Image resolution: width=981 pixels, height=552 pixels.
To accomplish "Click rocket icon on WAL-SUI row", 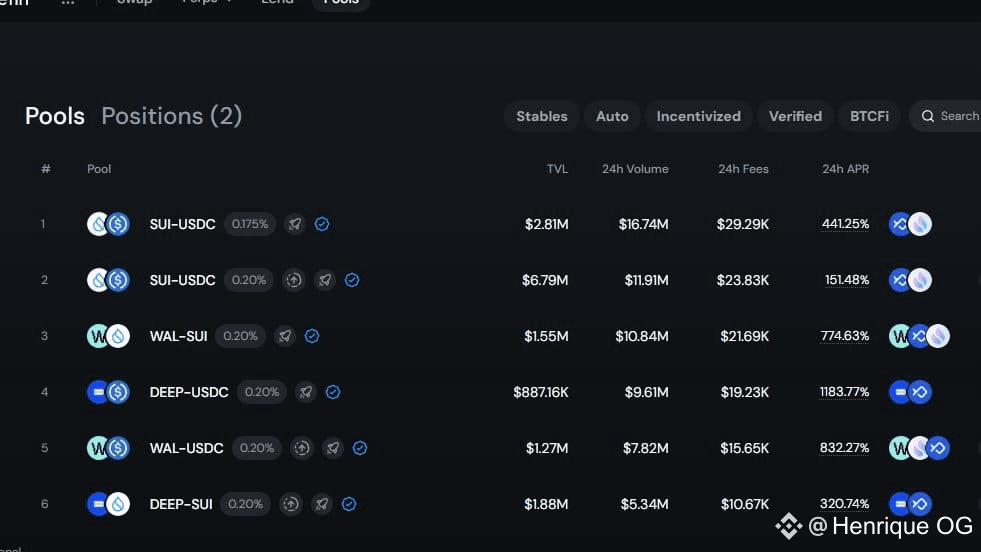I will click(x=285, y=336).
